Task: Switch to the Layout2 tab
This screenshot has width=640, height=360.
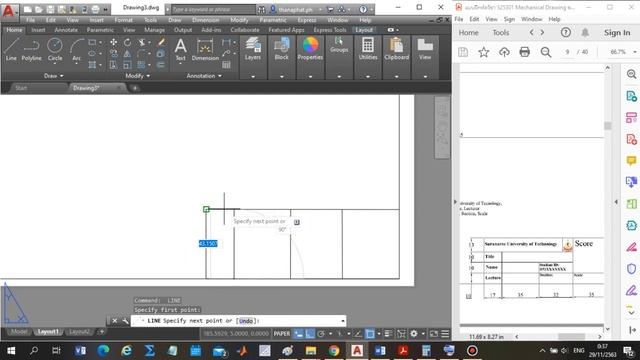Action: point(79,332)
